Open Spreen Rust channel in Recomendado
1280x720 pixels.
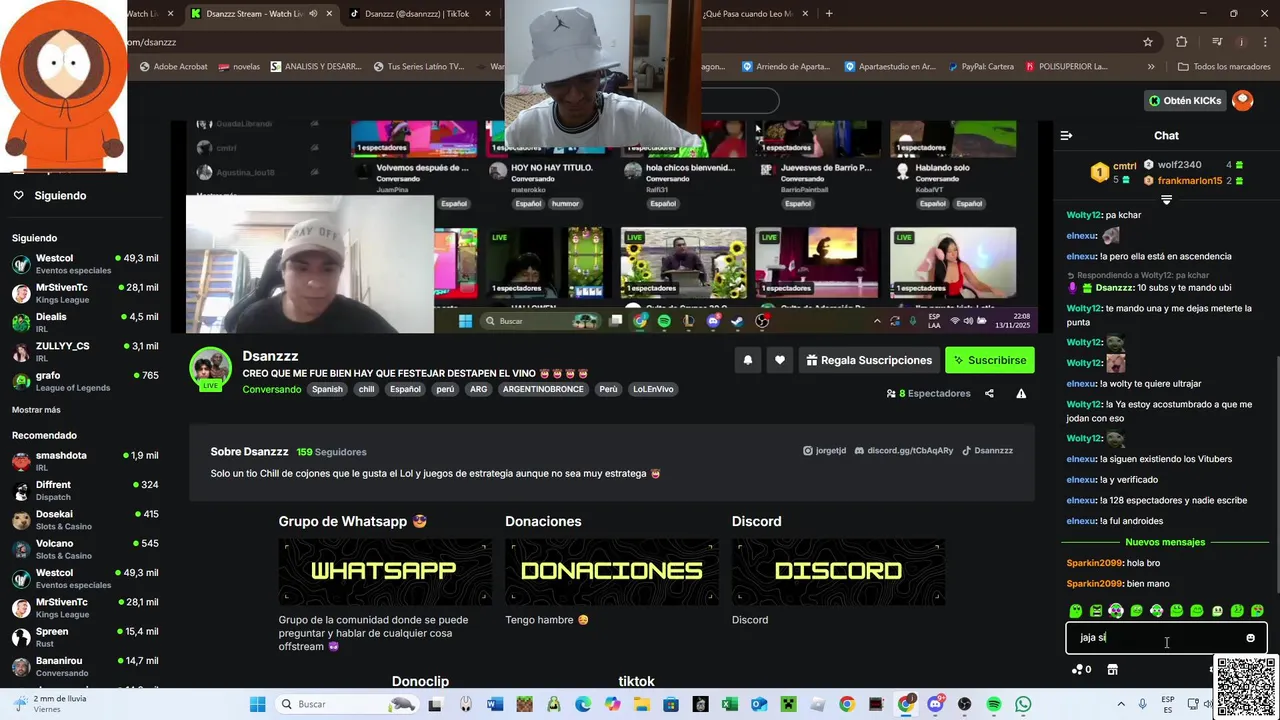coord(85,637)
